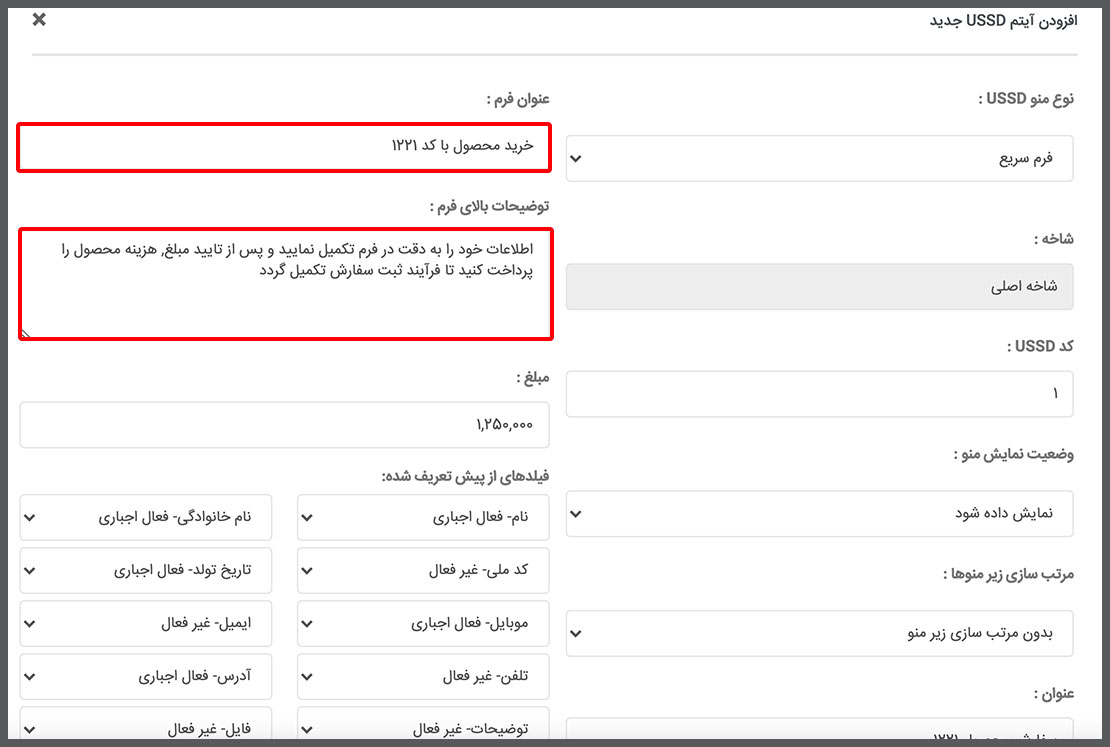Expand the telephone field status dropdown
This screenshot has height=747, width=1110.
[424, 677]
